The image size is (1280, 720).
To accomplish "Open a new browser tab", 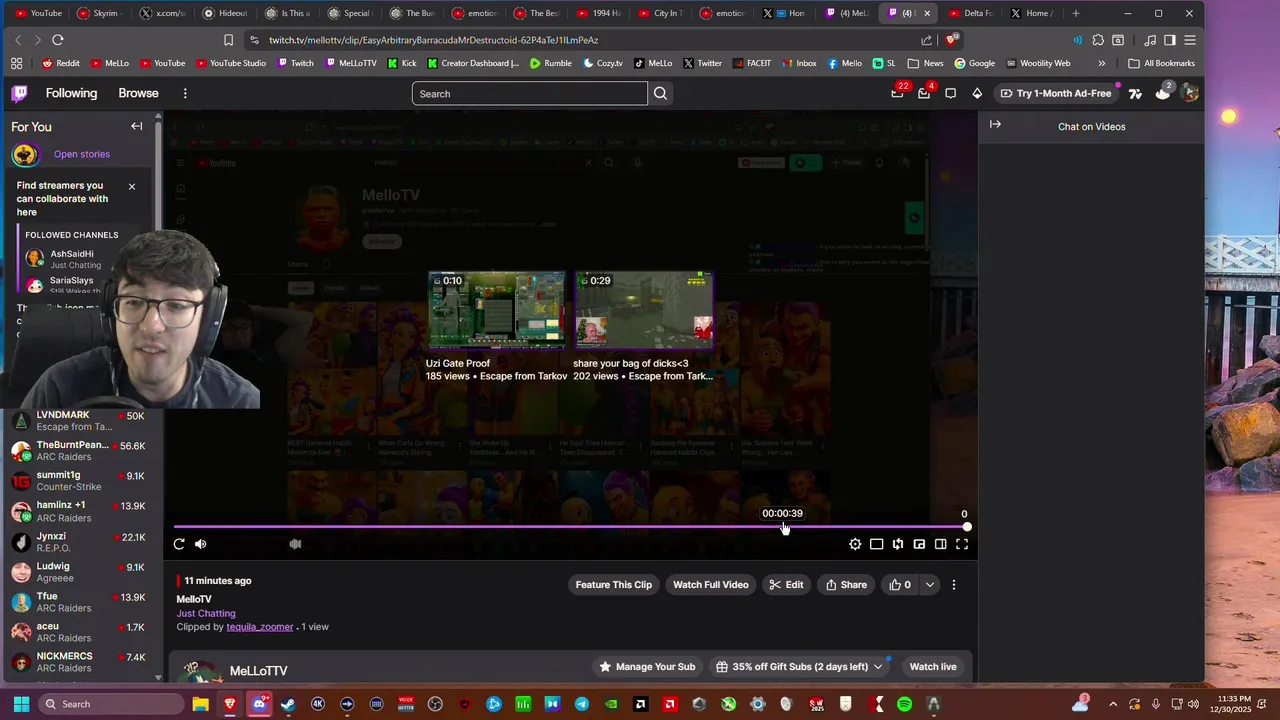I will pos(1076,13).
